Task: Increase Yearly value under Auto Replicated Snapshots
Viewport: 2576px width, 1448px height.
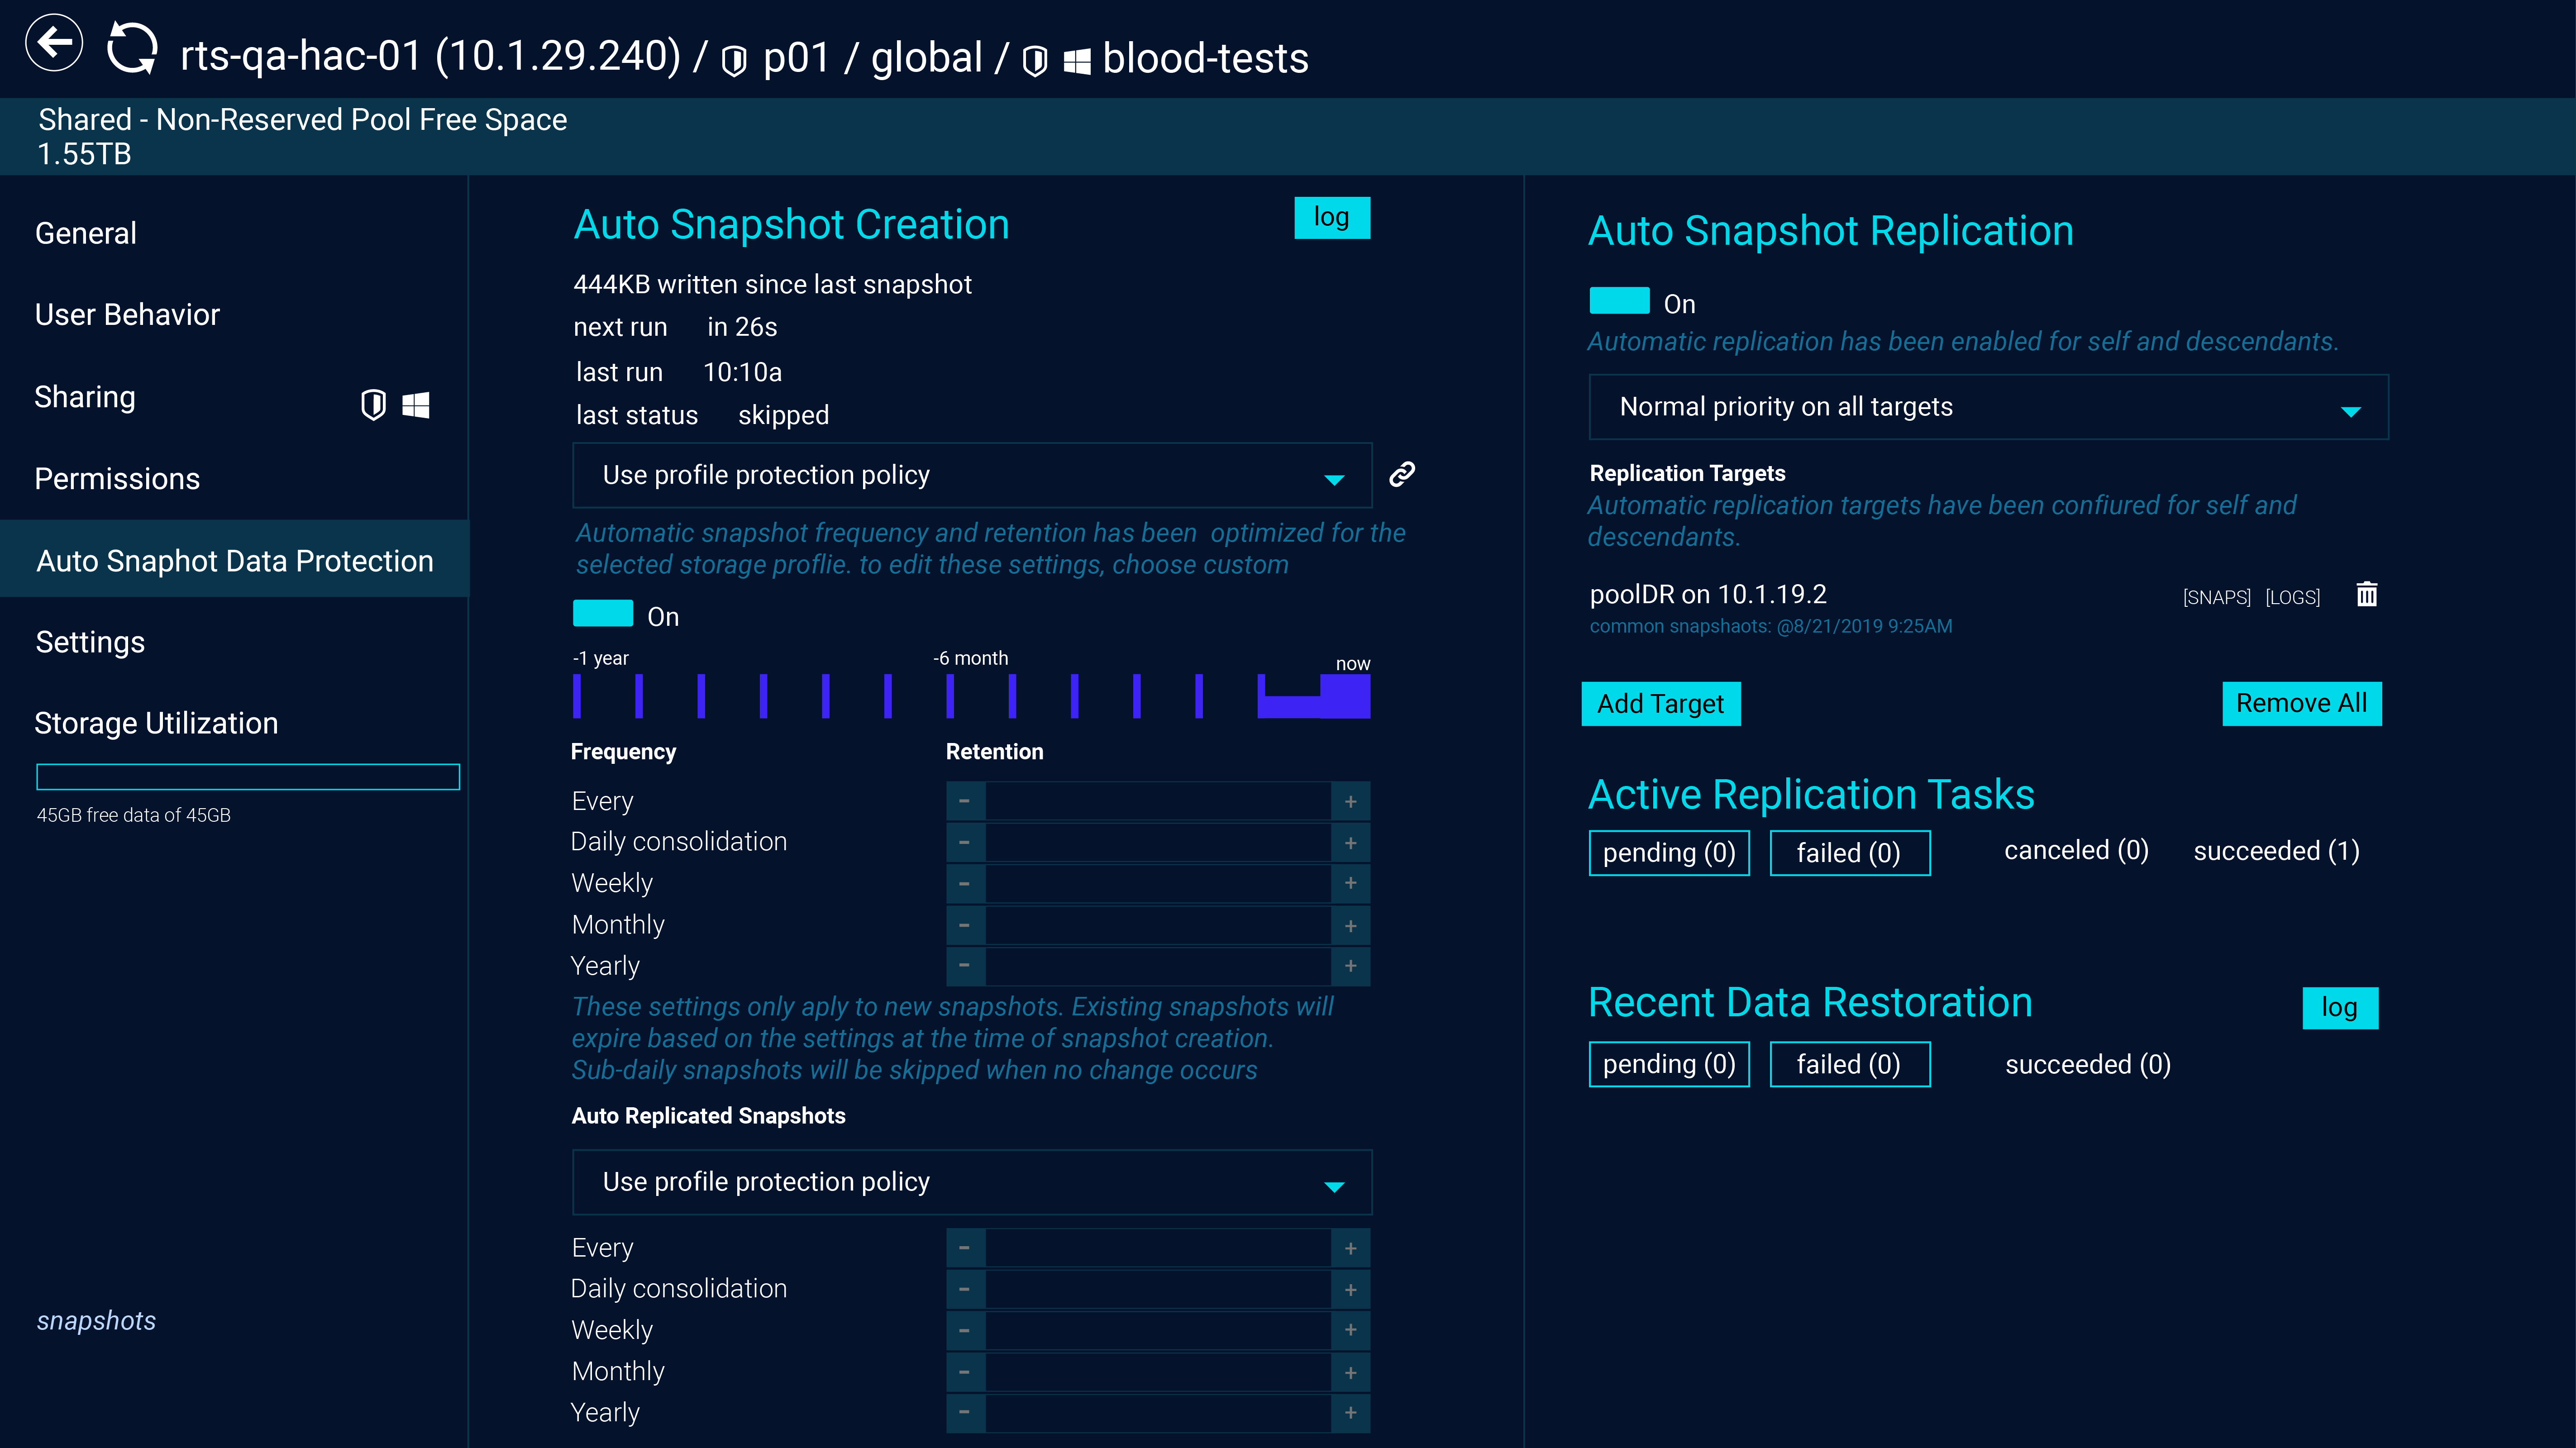Action: pyautogui.click(x=1350, y=1413)
